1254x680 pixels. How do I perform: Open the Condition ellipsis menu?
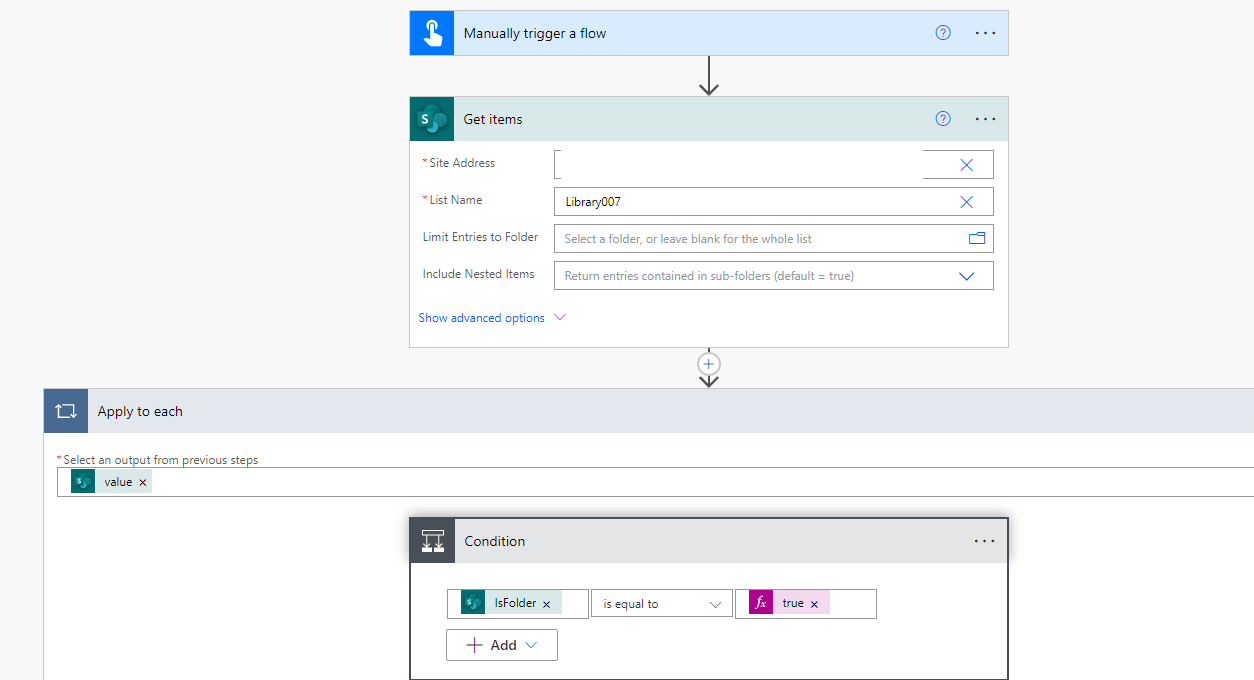(985, 541)
